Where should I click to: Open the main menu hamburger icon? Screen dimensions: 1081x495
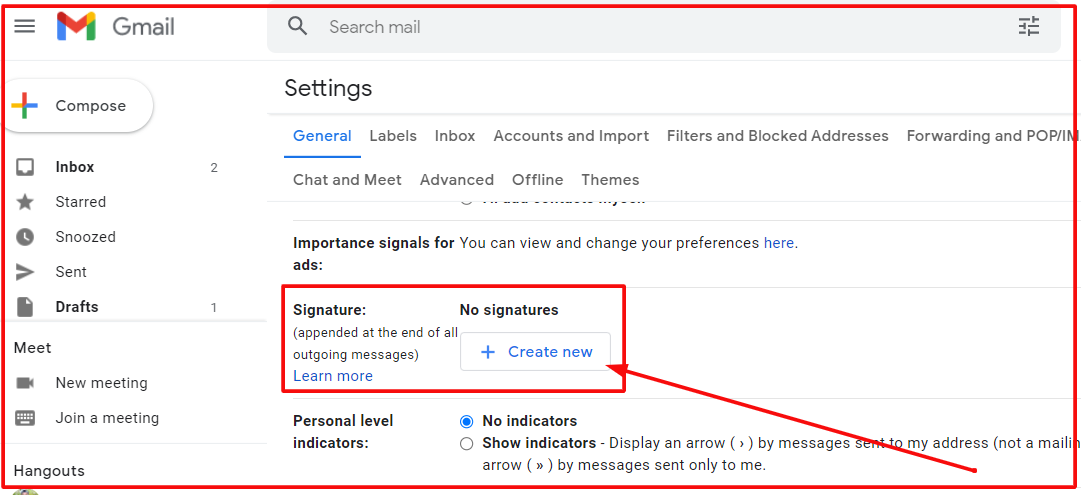(x=25, y=27)
